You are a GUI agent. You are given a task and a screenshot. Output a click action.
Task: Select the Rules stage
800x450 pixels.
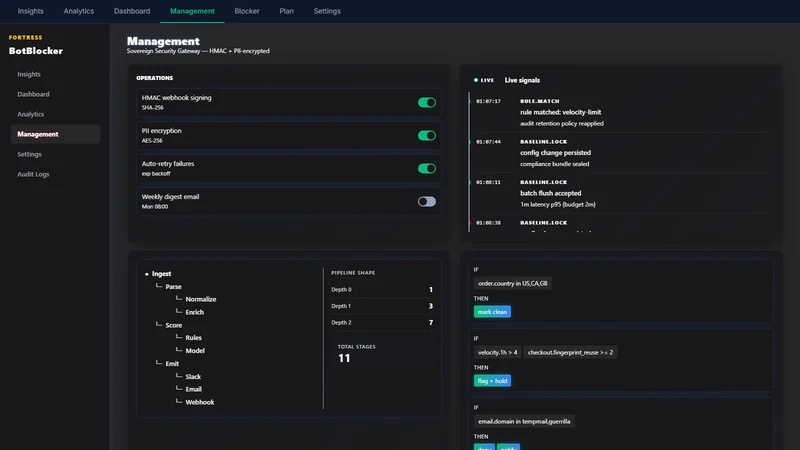(x=193, y=338)
